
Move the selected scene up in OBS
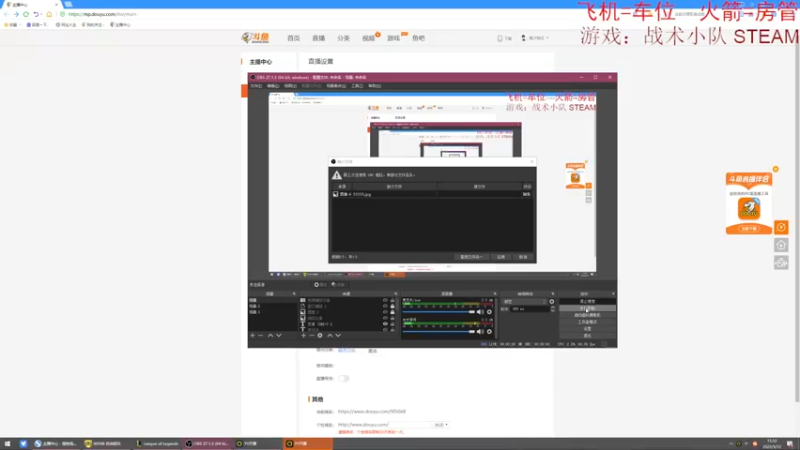click(270, 336)
